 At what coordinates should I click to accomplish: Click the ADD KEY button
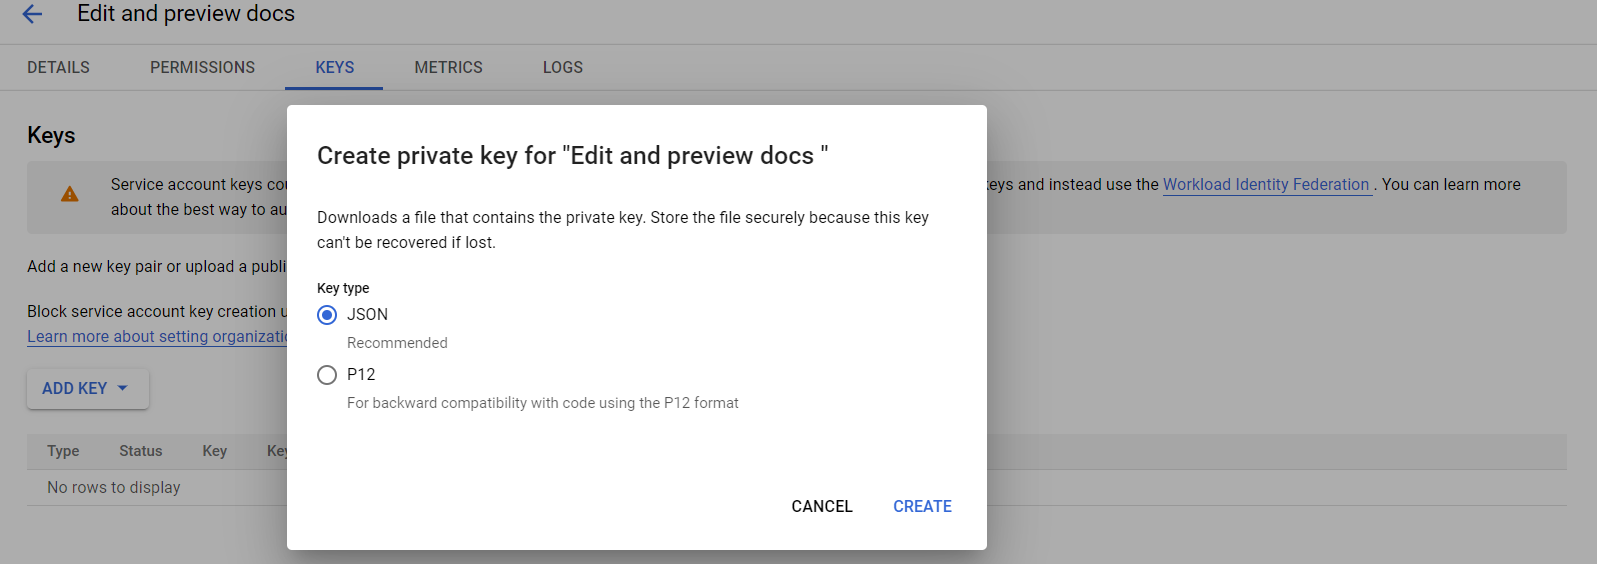[x=88, y=388]
